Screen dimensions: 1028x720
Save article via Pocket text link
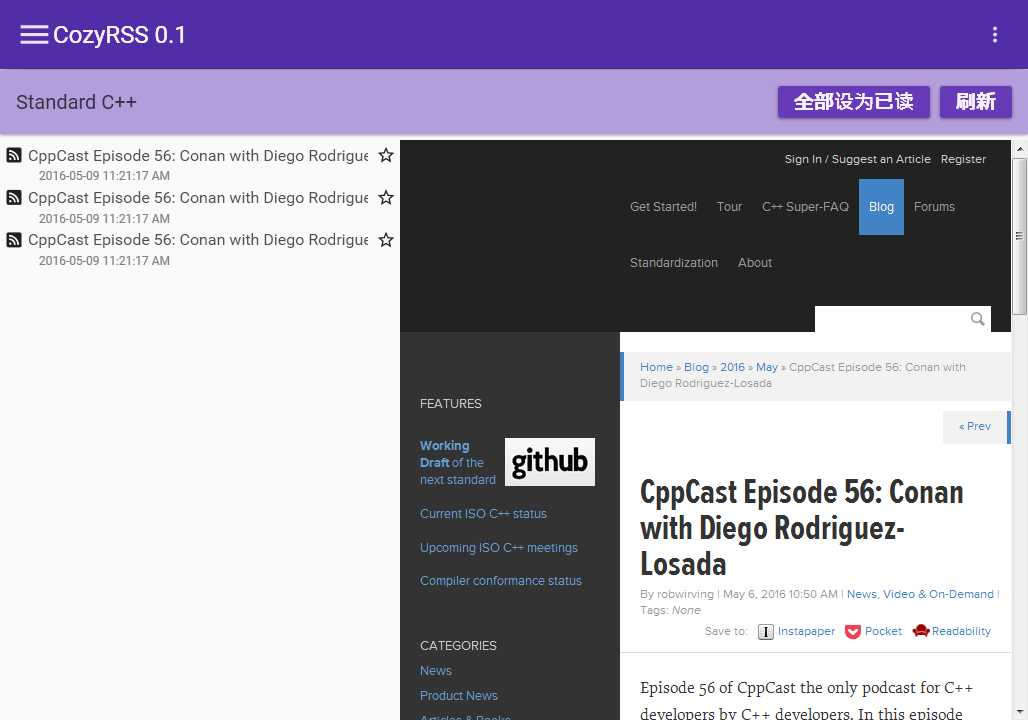click(x=883, y=631)
